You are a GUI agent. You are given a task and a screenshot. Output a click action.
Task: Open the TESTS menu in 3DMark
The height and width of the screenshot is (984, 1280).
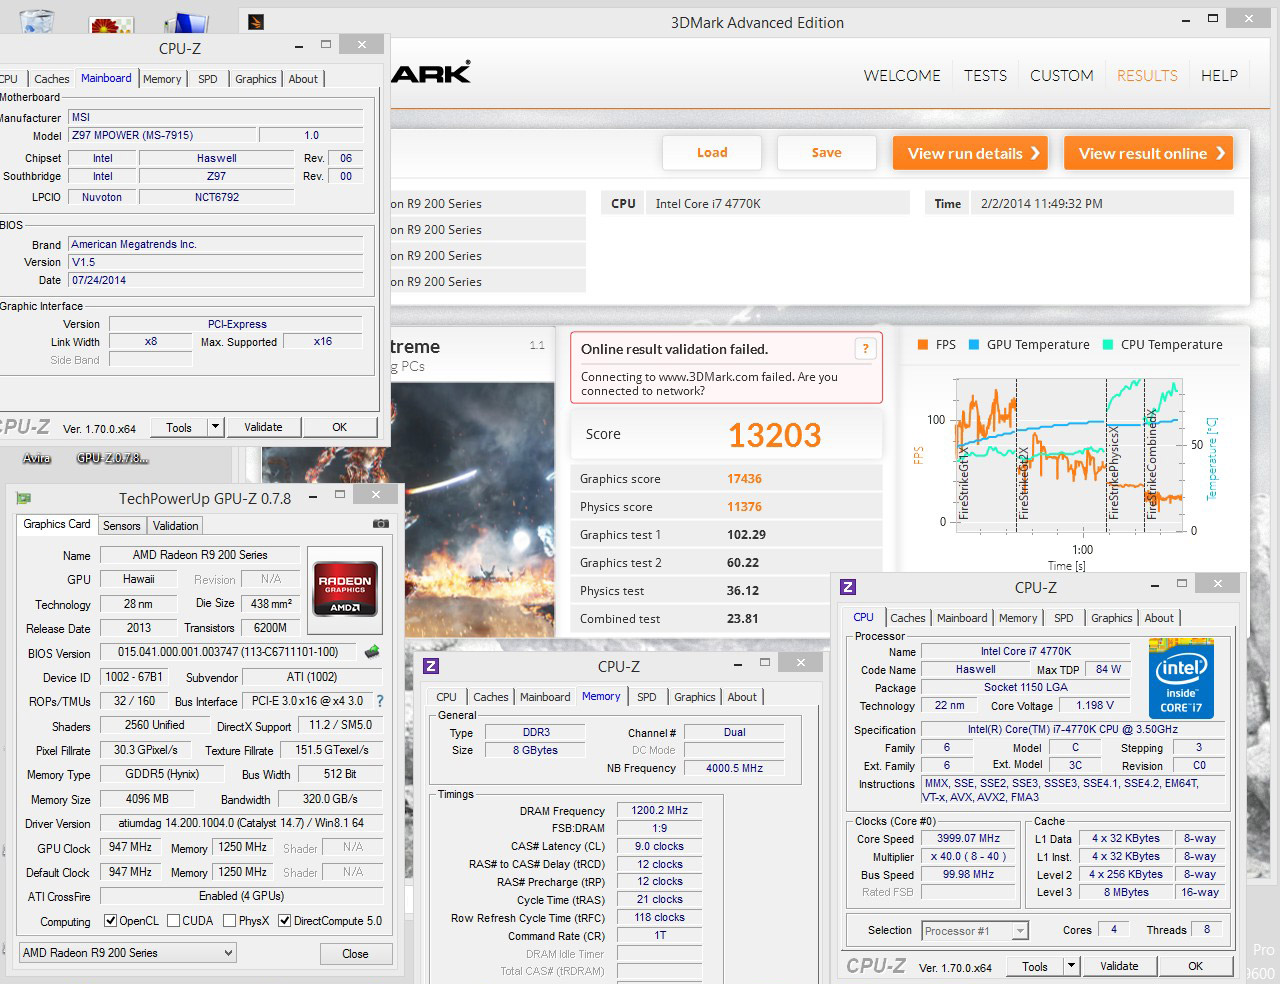coord(985,76)
